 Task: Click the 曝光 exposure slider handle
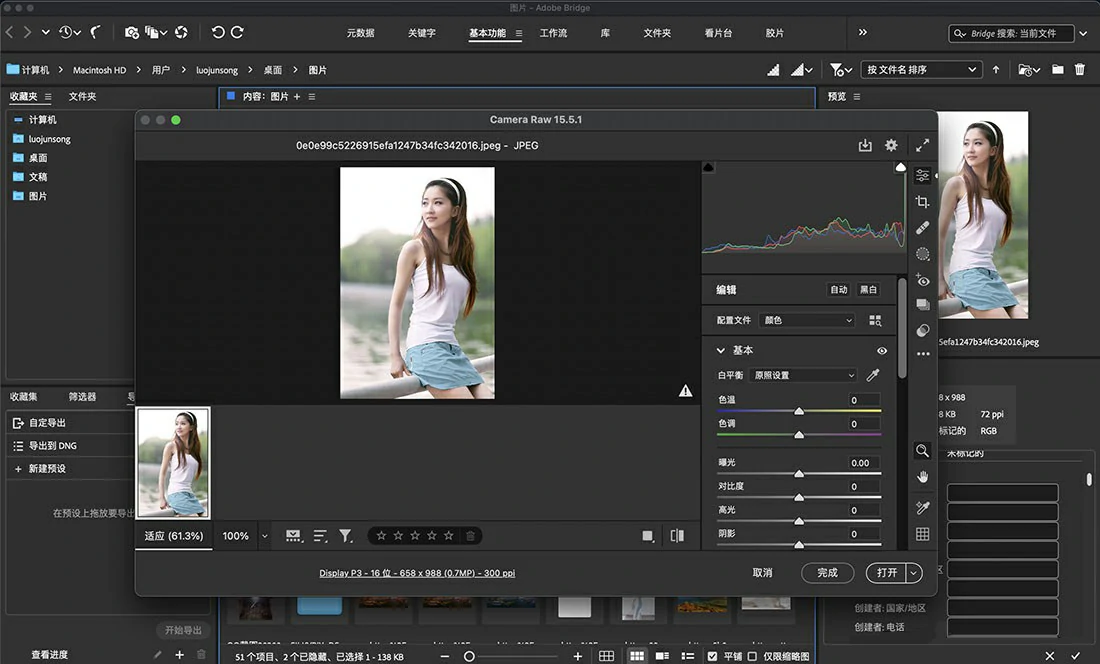[799, 474]
